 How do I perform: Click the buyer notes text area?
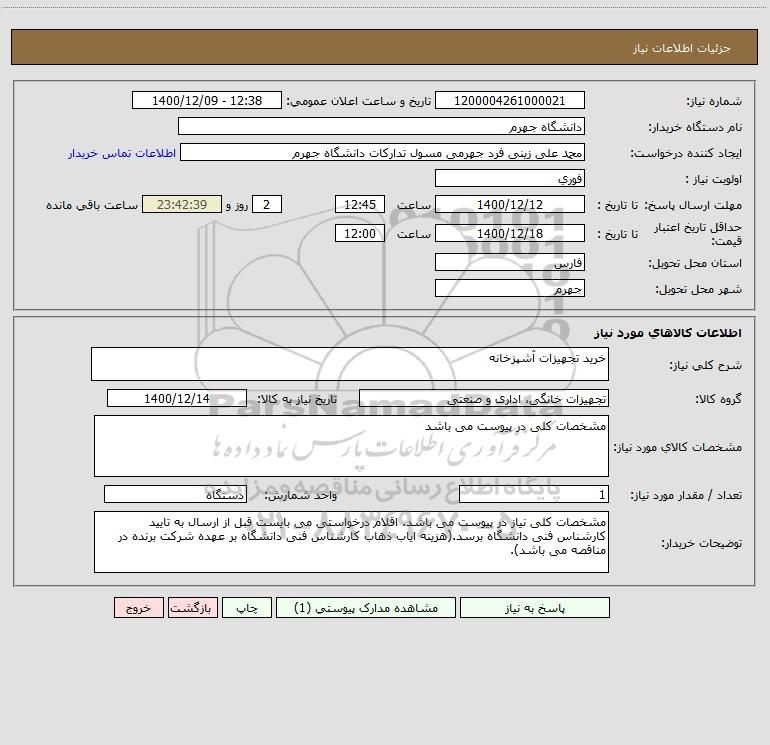tap(351, 542)
